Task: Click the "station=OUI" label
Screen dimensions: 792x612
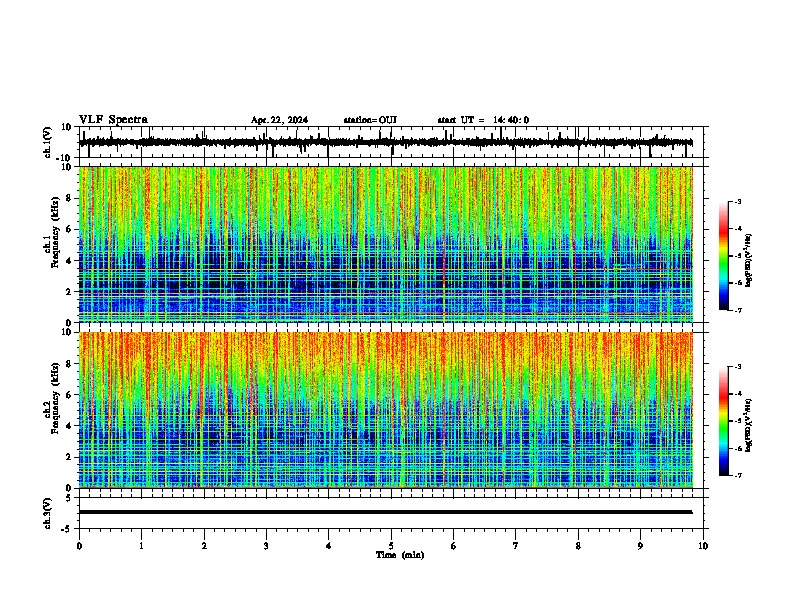Action: click(370, 120)
